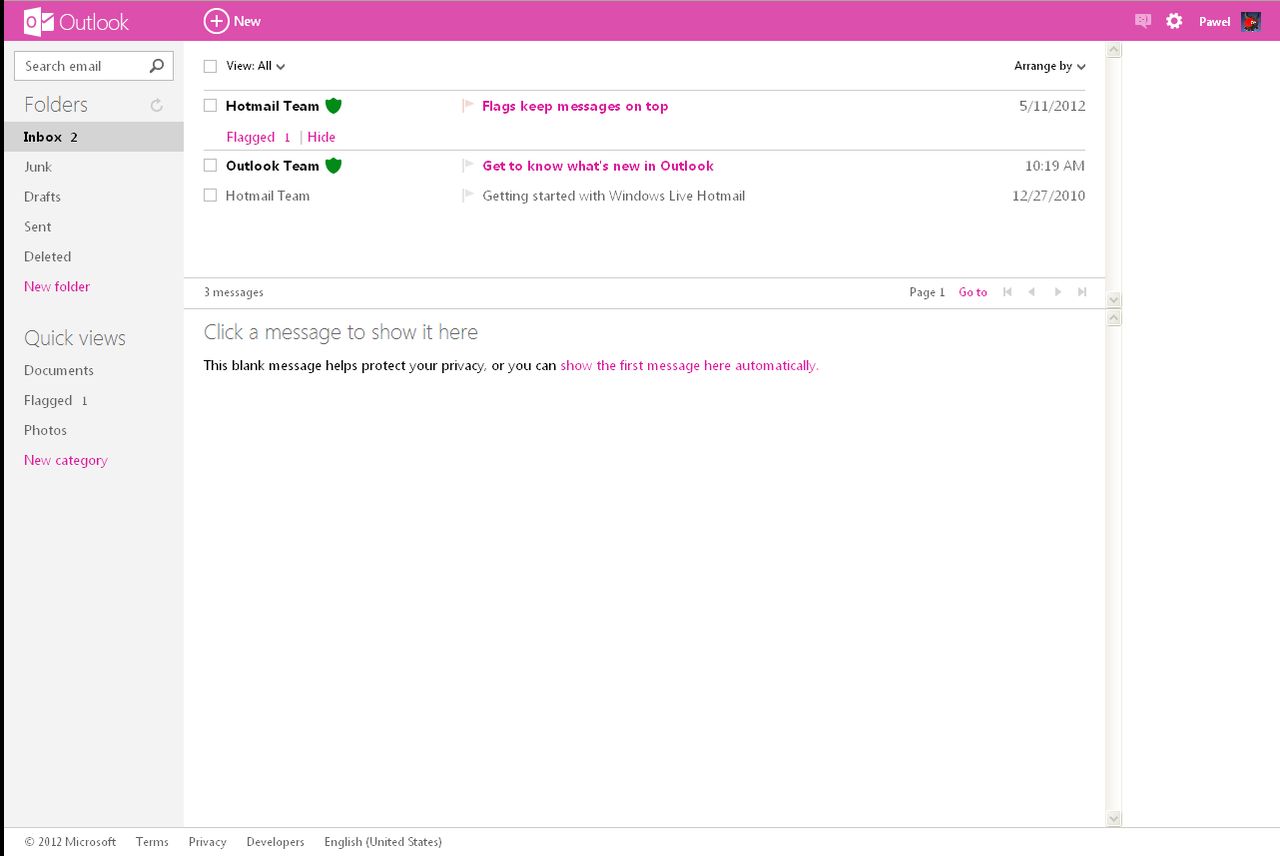Image resolution: width=1280 pixels, height=856 pixels.
Task: Click the Outlook logo icon
Action: pyautogui.click(x=39, y=21)
